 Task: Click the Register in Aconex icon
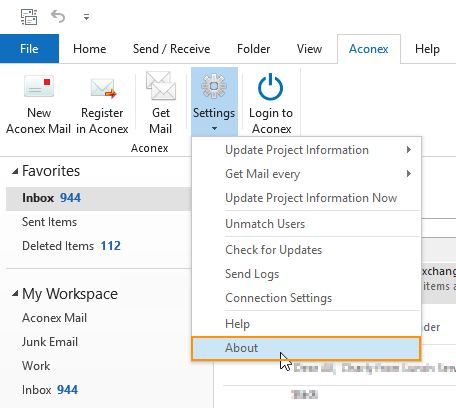pyautogui.click(x=103, y=88)
